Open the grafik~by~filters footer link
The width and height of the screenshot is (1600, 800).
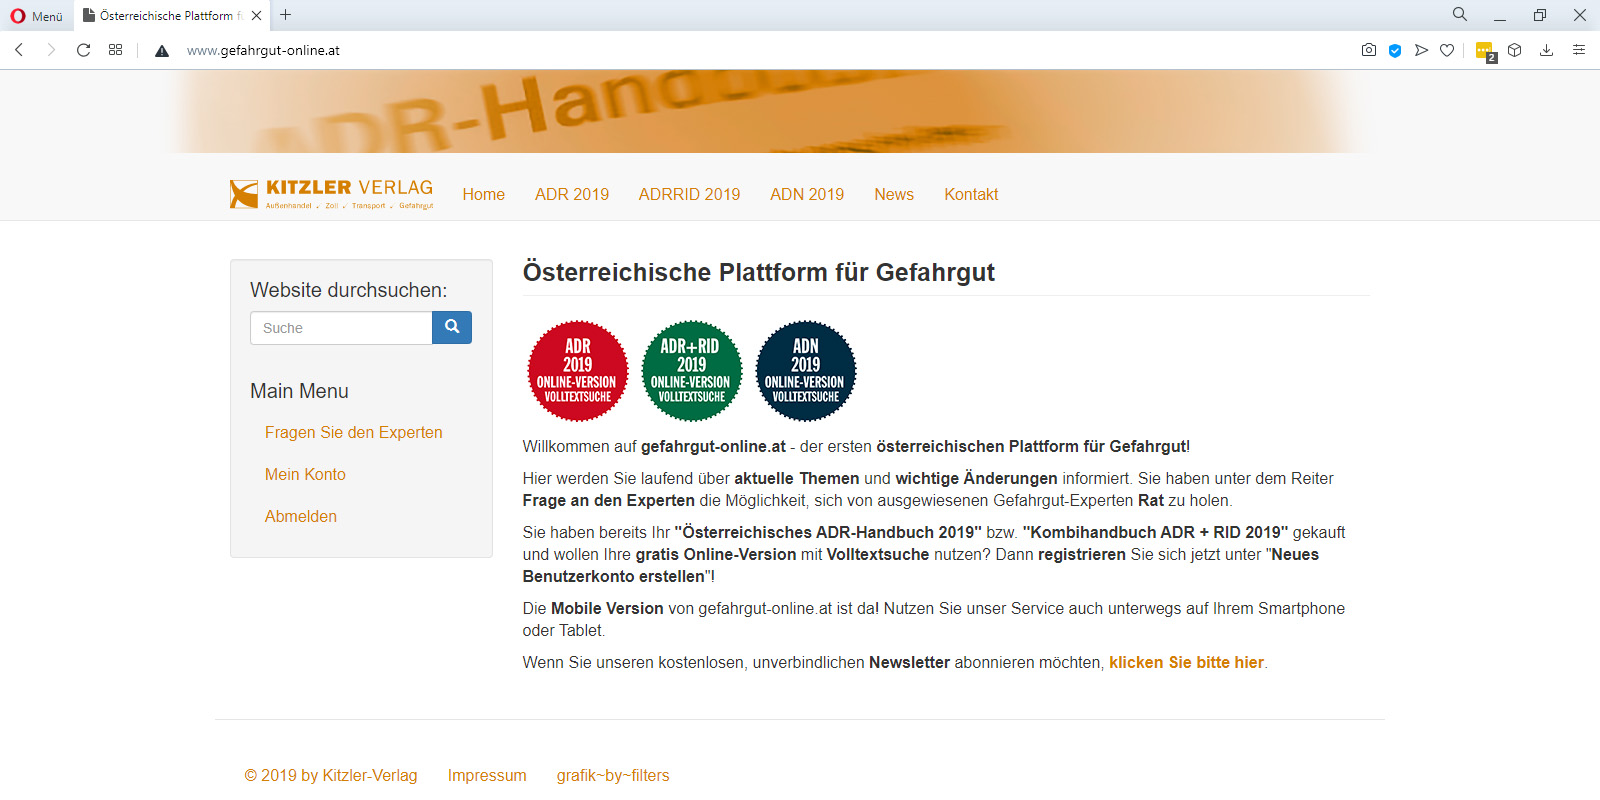click(613, 775)
